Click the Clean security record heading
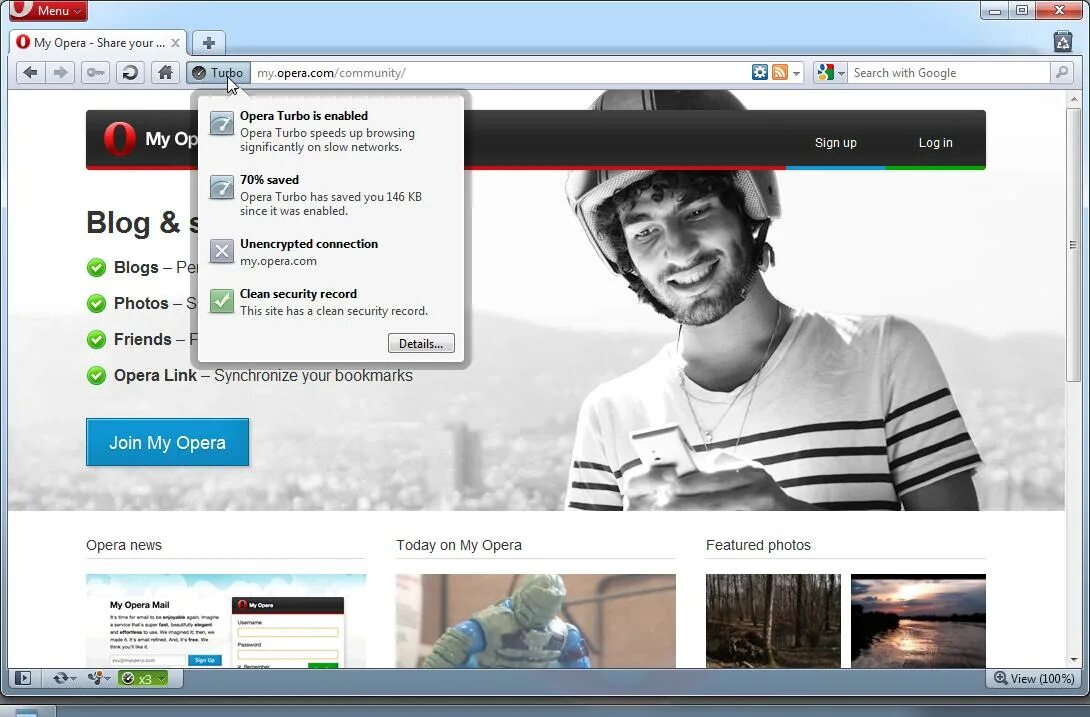This screenshot has height=717, width=1090. tap(298, 293)
